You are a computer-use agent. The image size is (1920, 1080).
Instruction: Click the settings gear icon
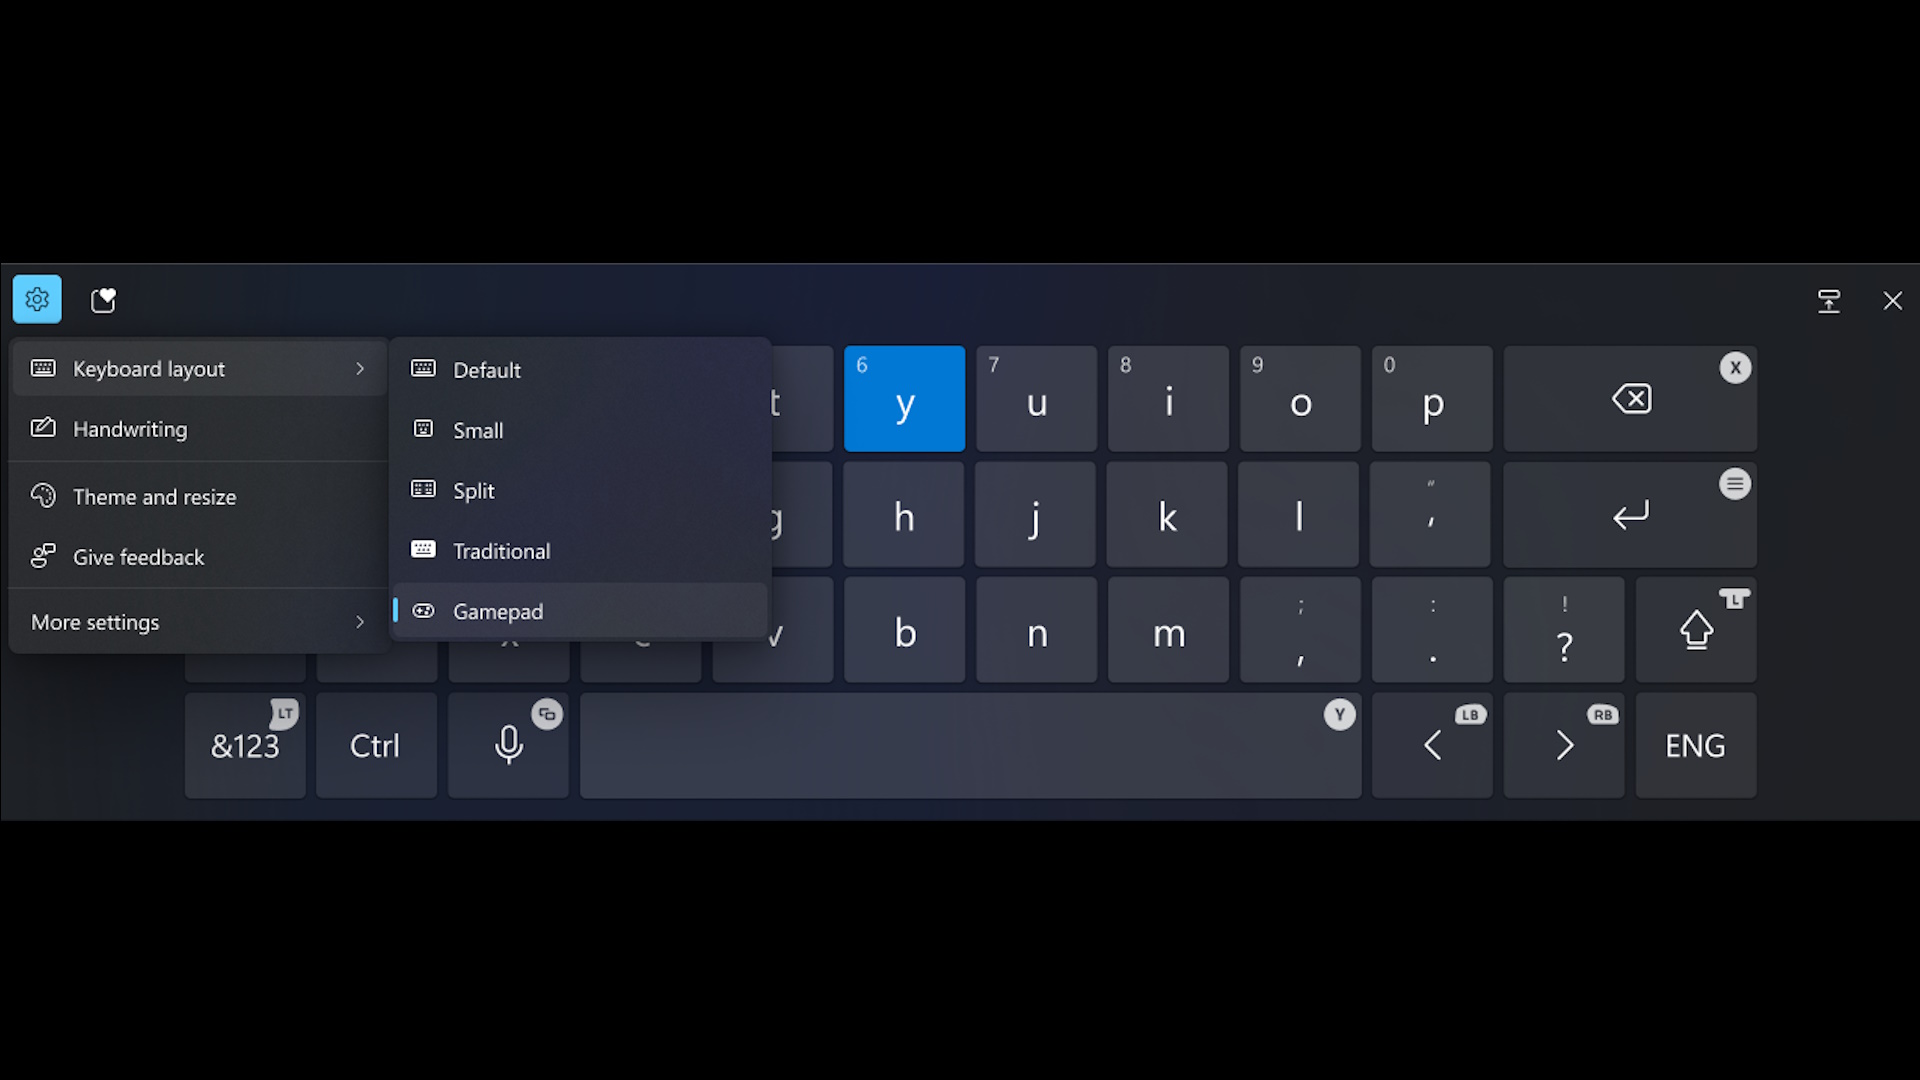37,298
